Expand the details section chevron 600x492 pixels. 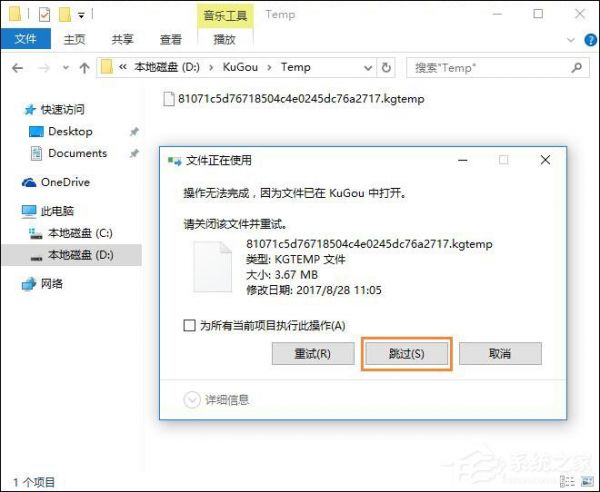pyautogui.click(x=192, y=400)
